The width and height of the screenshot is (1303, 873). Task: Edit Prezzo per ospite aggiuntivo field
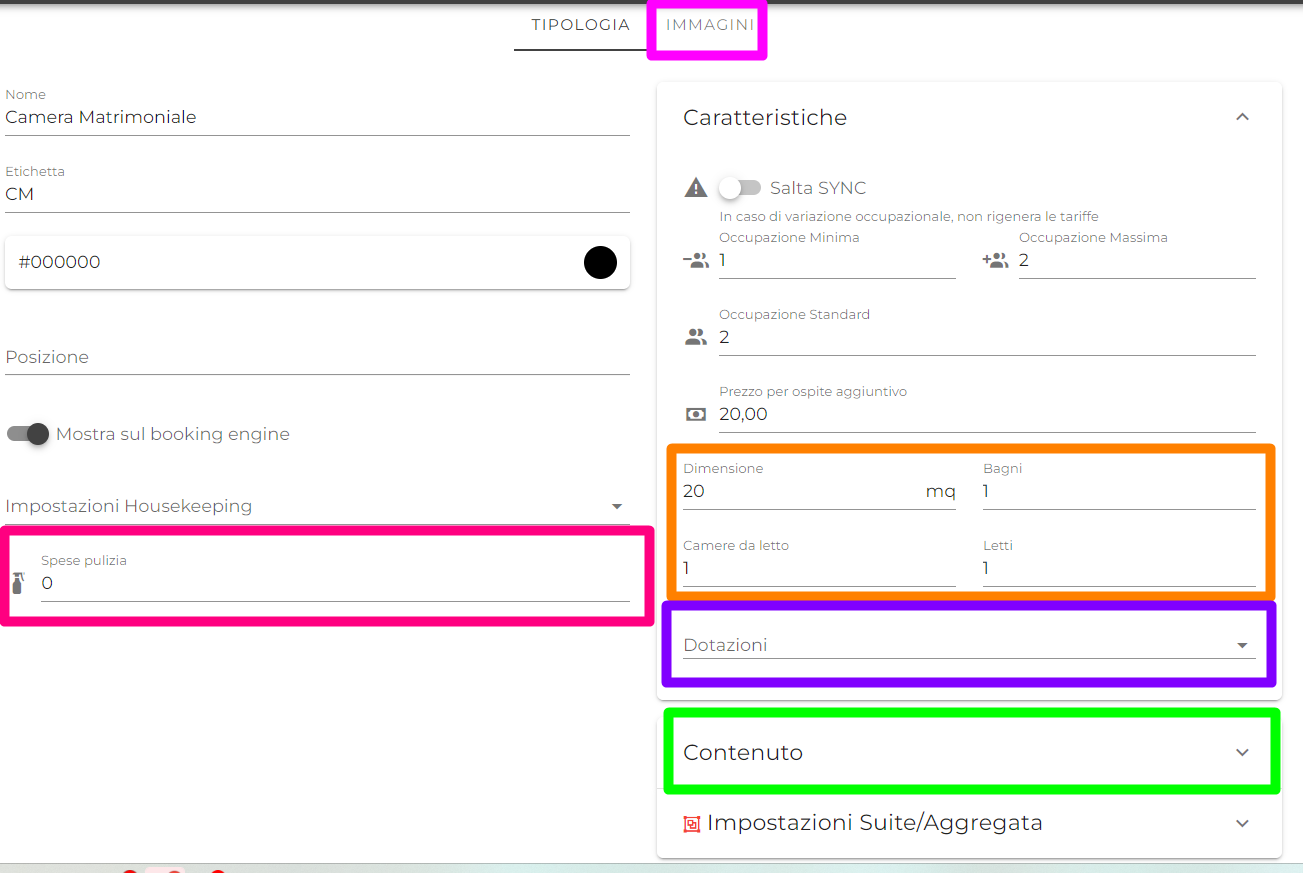(987, 415)
